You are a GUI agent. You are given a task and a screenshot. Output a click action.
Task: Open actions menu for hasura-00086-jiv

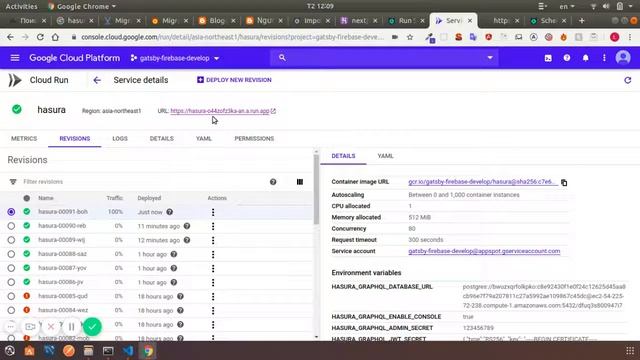pyautogui.click(x=213, y=282)
